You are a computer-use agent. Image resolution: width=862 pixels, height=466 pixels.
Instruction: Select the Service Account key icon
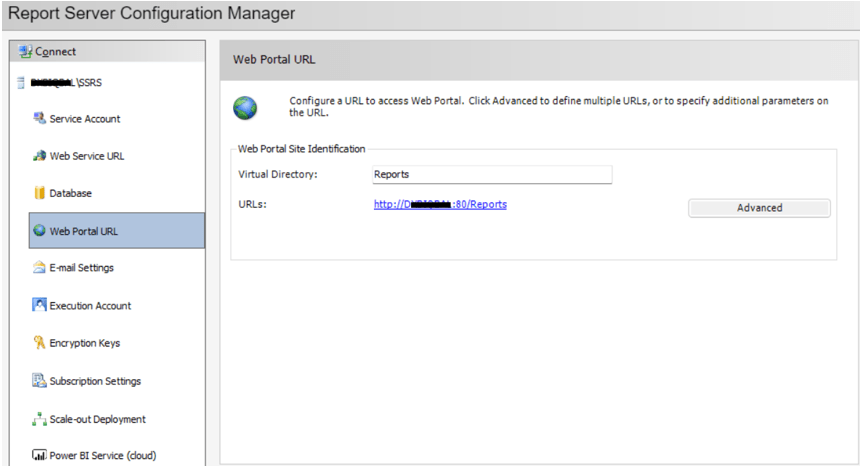tap(39, 118)
